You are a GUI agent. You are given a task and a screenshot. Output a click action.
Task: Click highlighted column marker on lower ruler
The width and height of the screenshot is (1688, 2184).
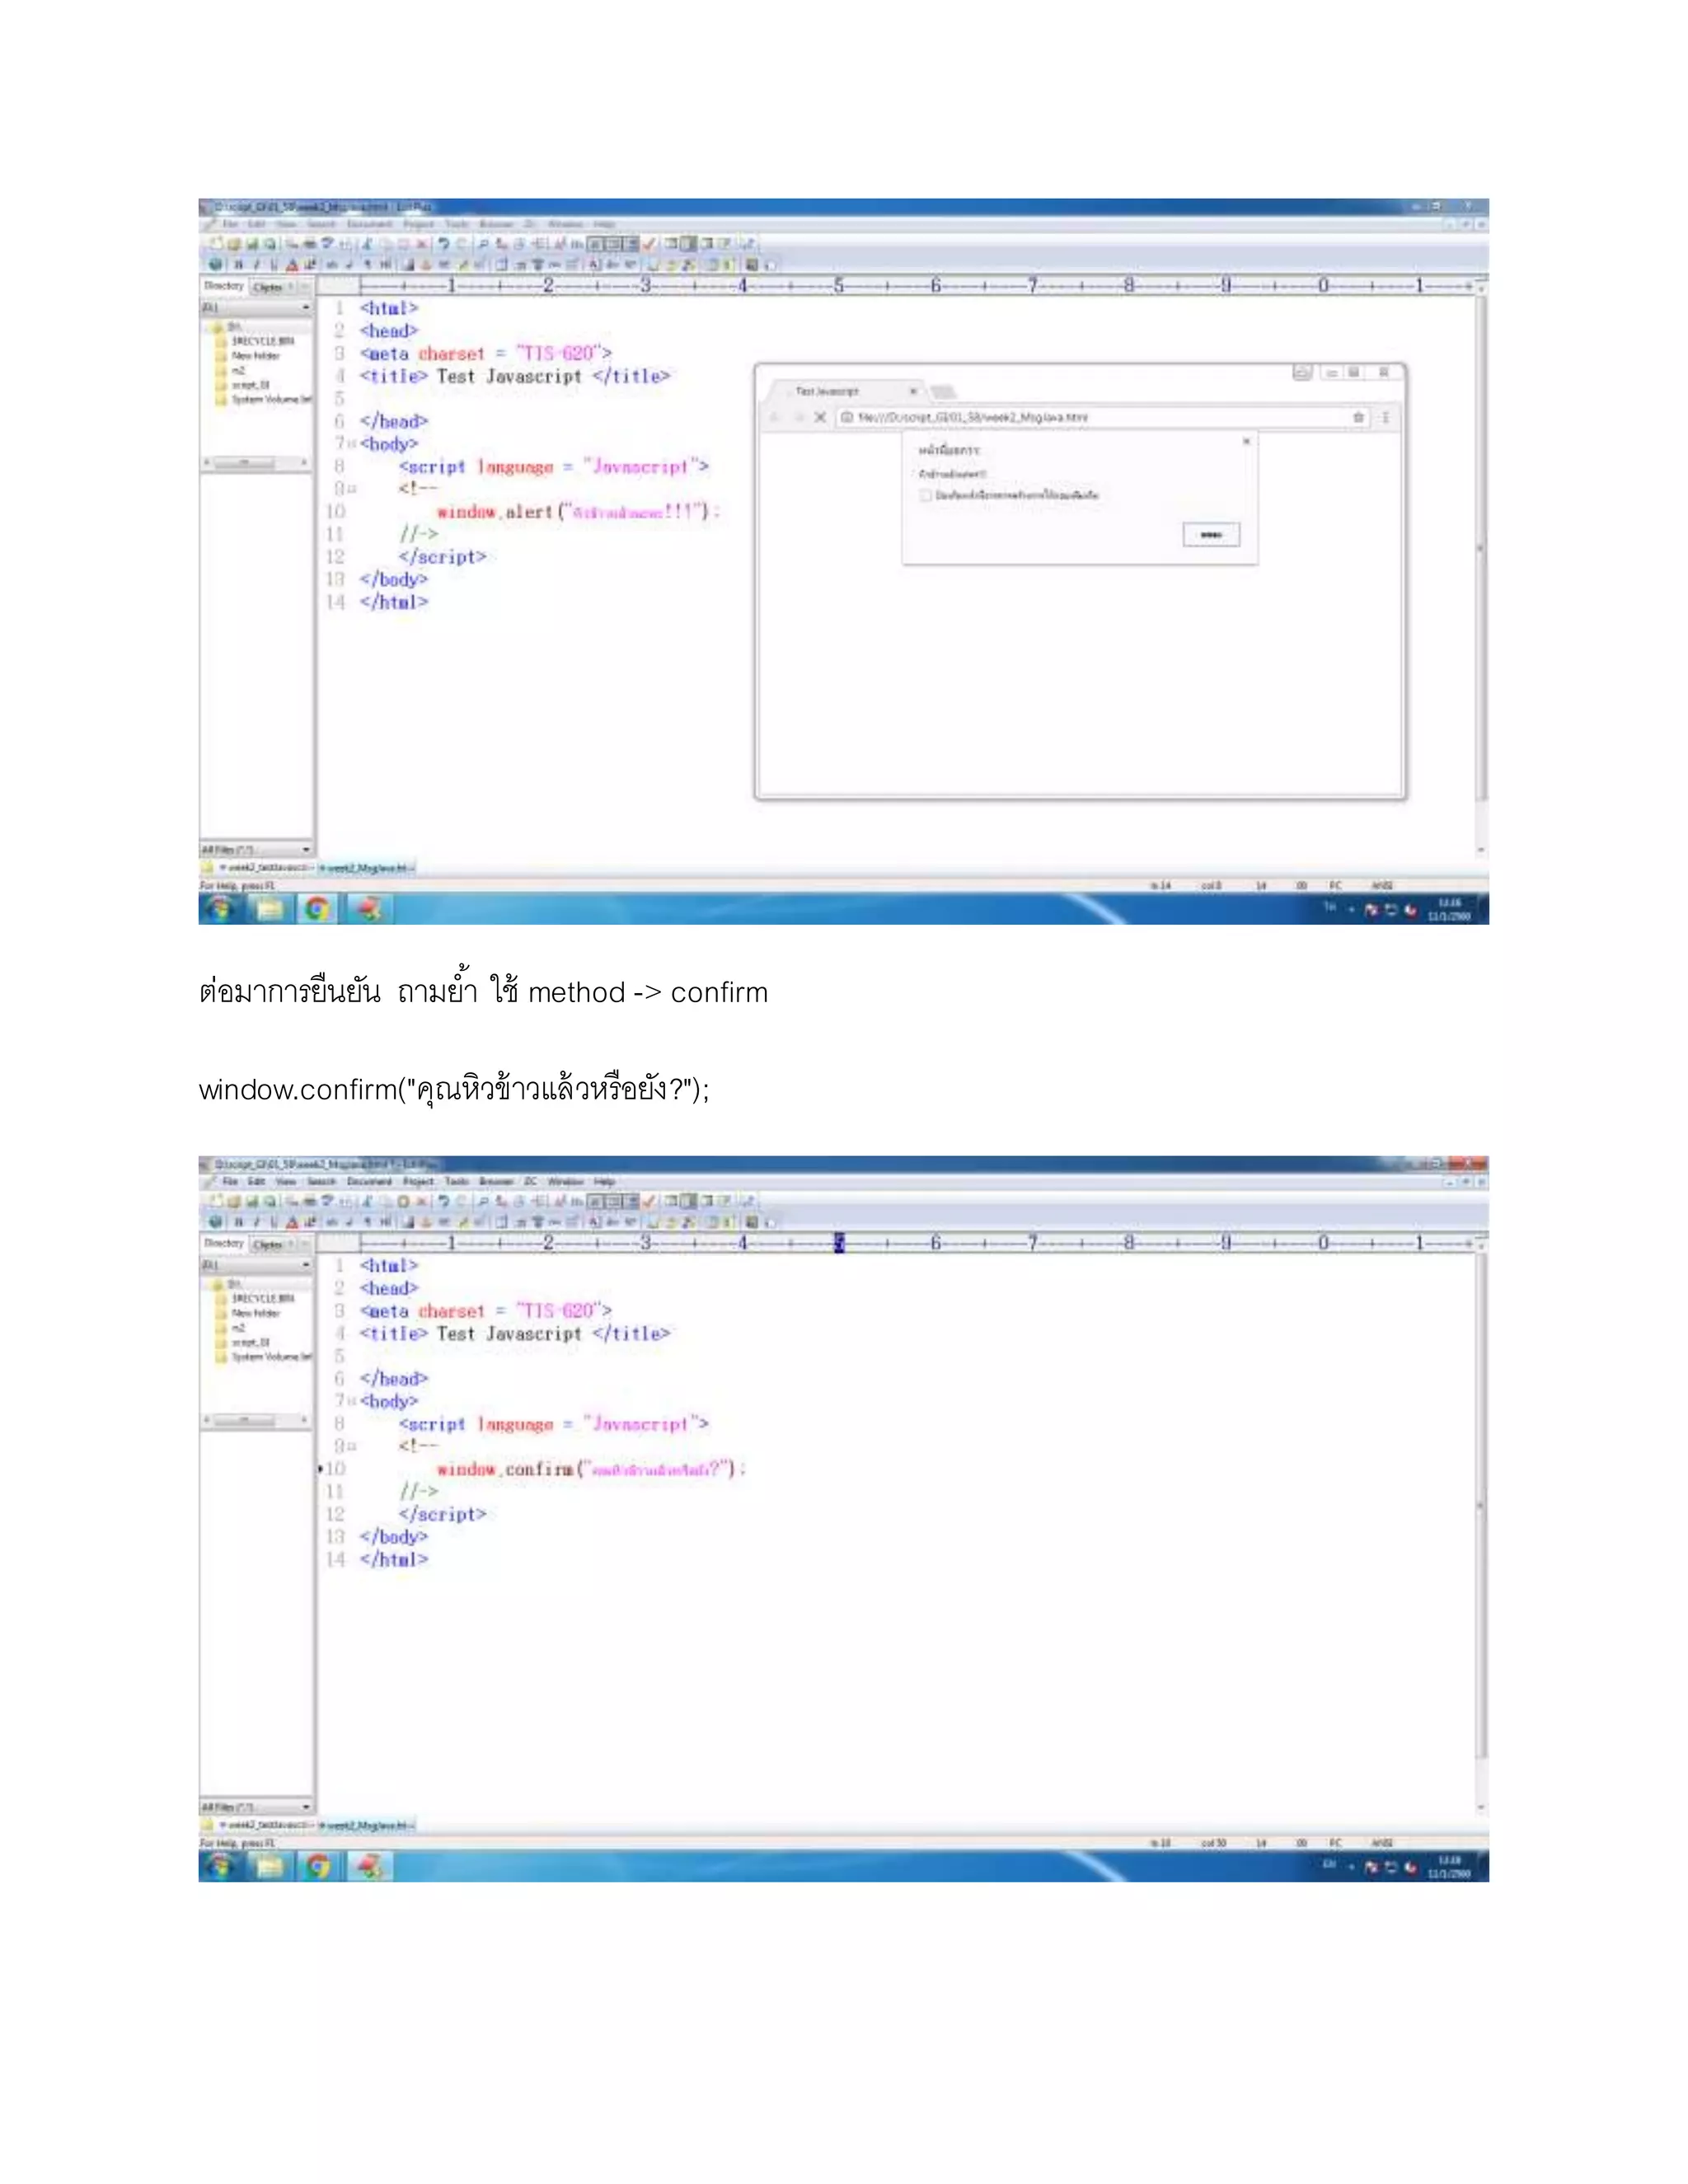coord(839,1243)
